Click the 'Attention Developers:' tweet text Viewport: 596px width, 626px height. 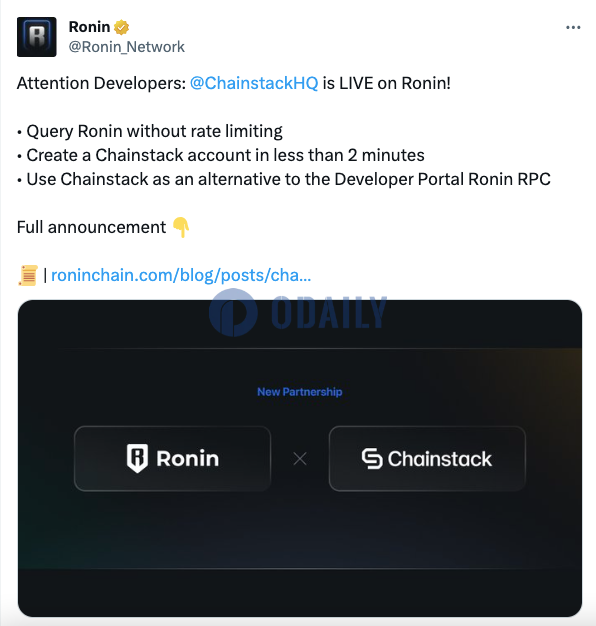(101, 83)
